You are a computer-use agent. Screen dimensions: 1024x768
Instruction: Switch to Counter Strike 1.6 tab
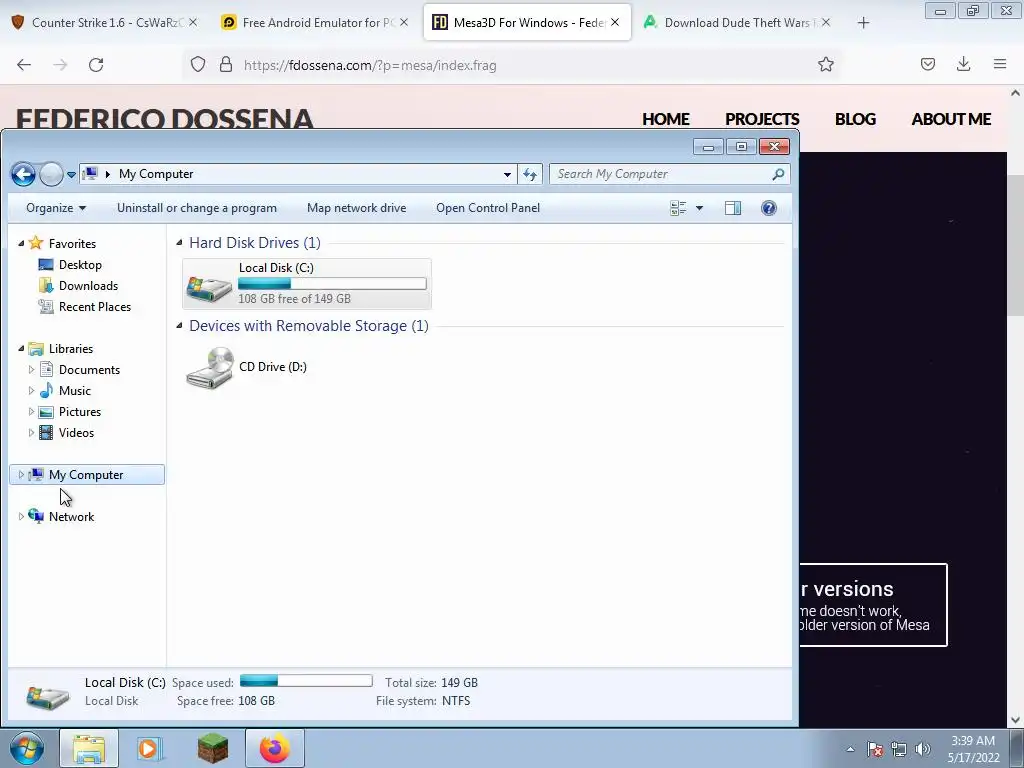pyautogui.click(x=104, y=22)
